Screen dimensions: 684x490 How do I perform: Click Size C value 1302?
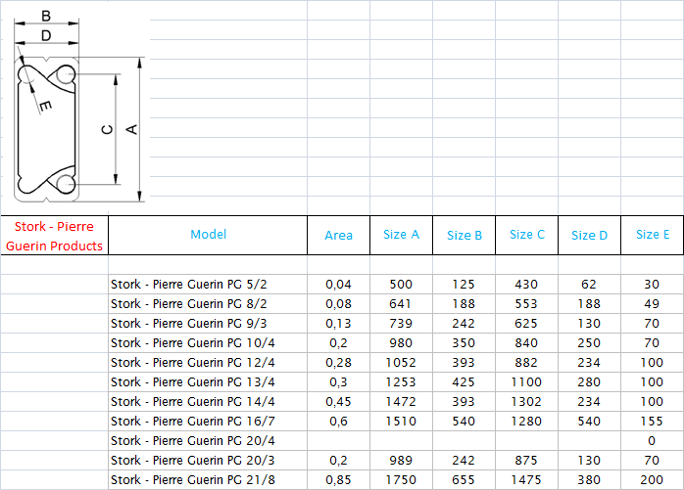[x=526, y=401]
